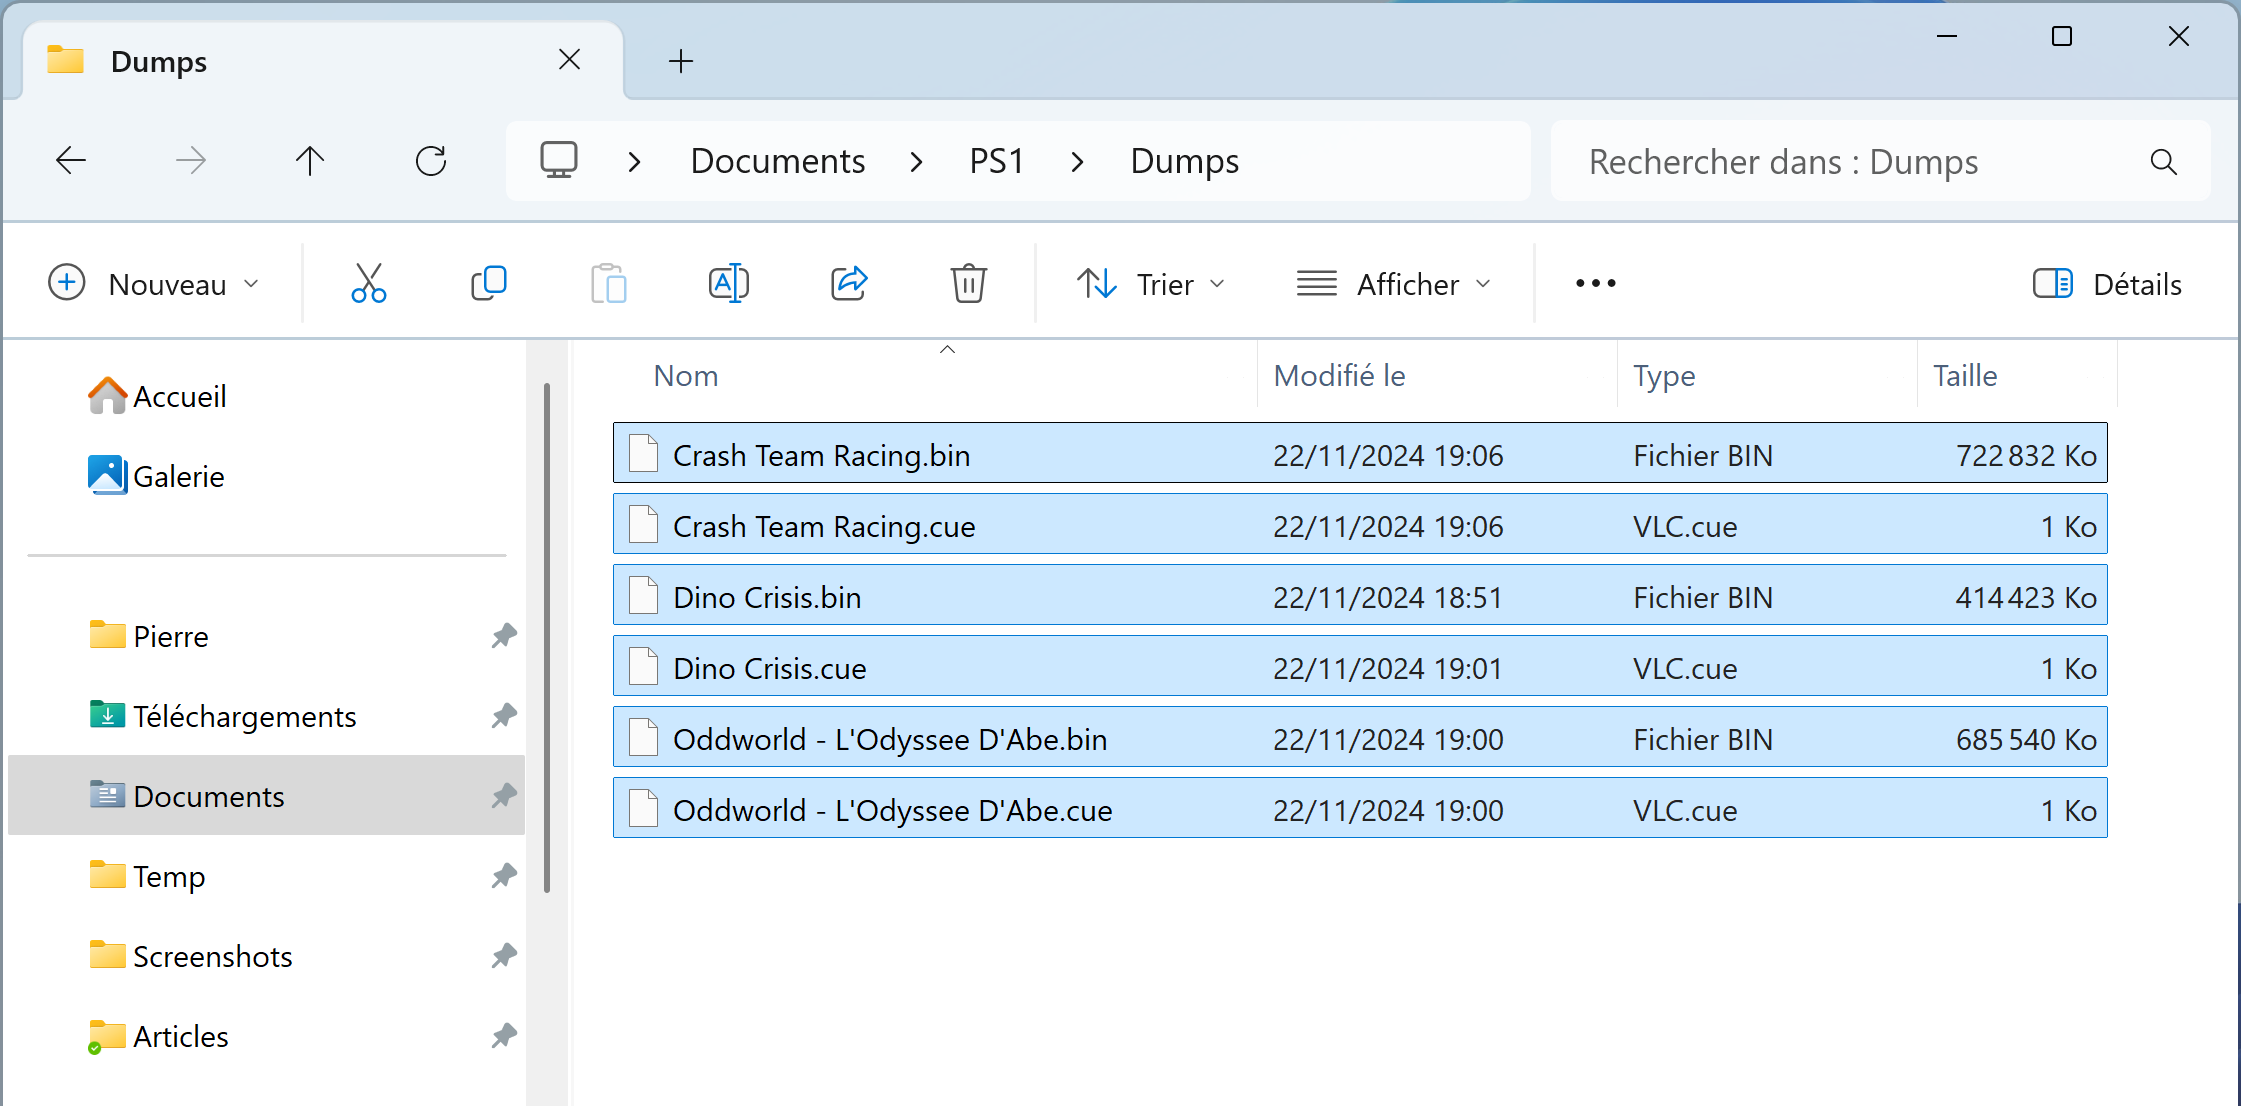Add a new tab with plus button

click(x=681, y=61)
